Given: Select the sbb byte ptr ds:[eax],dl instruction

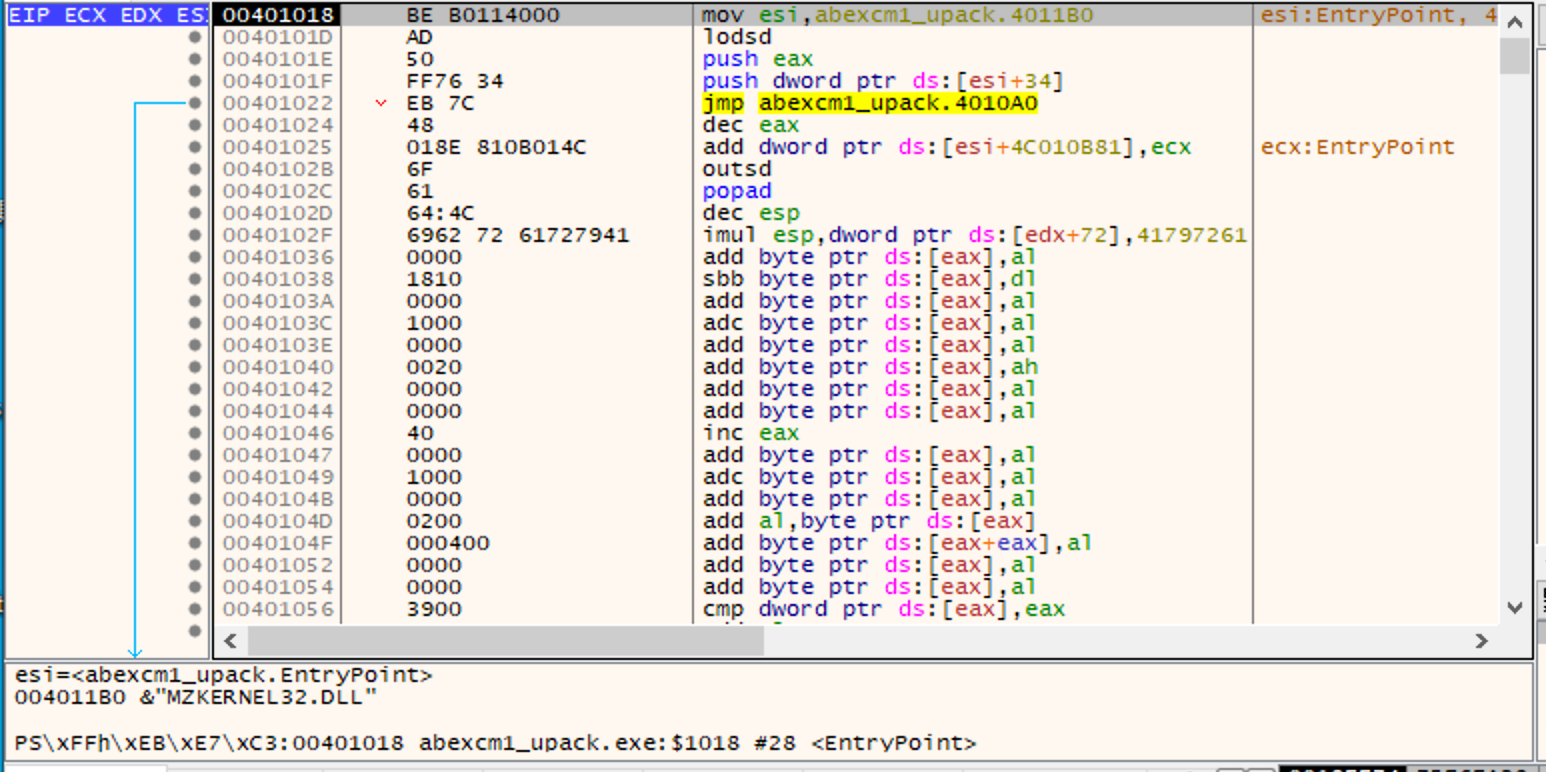Looking at the screenshot, I should click(869, 279).
